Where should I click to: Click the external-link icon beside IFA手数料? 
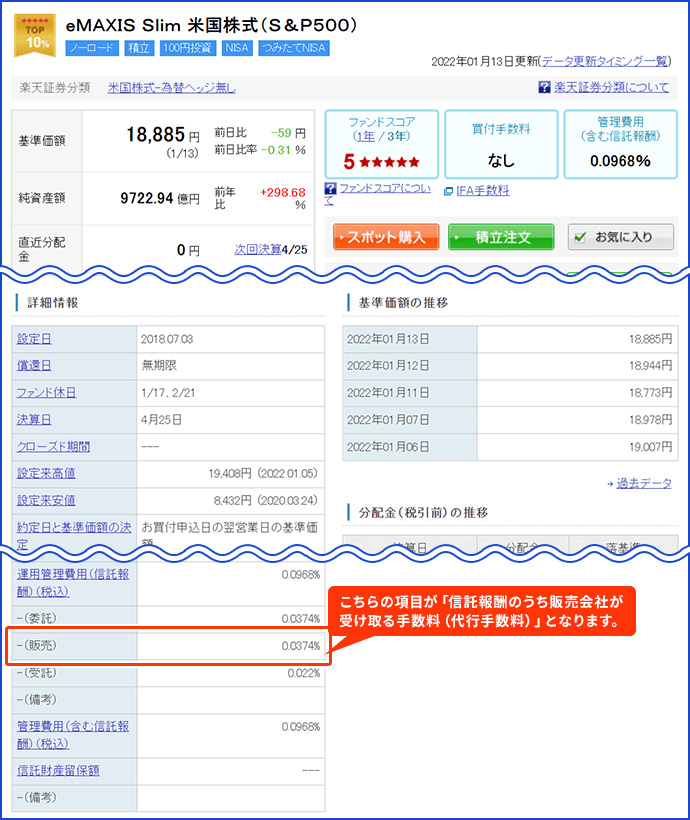448,191
